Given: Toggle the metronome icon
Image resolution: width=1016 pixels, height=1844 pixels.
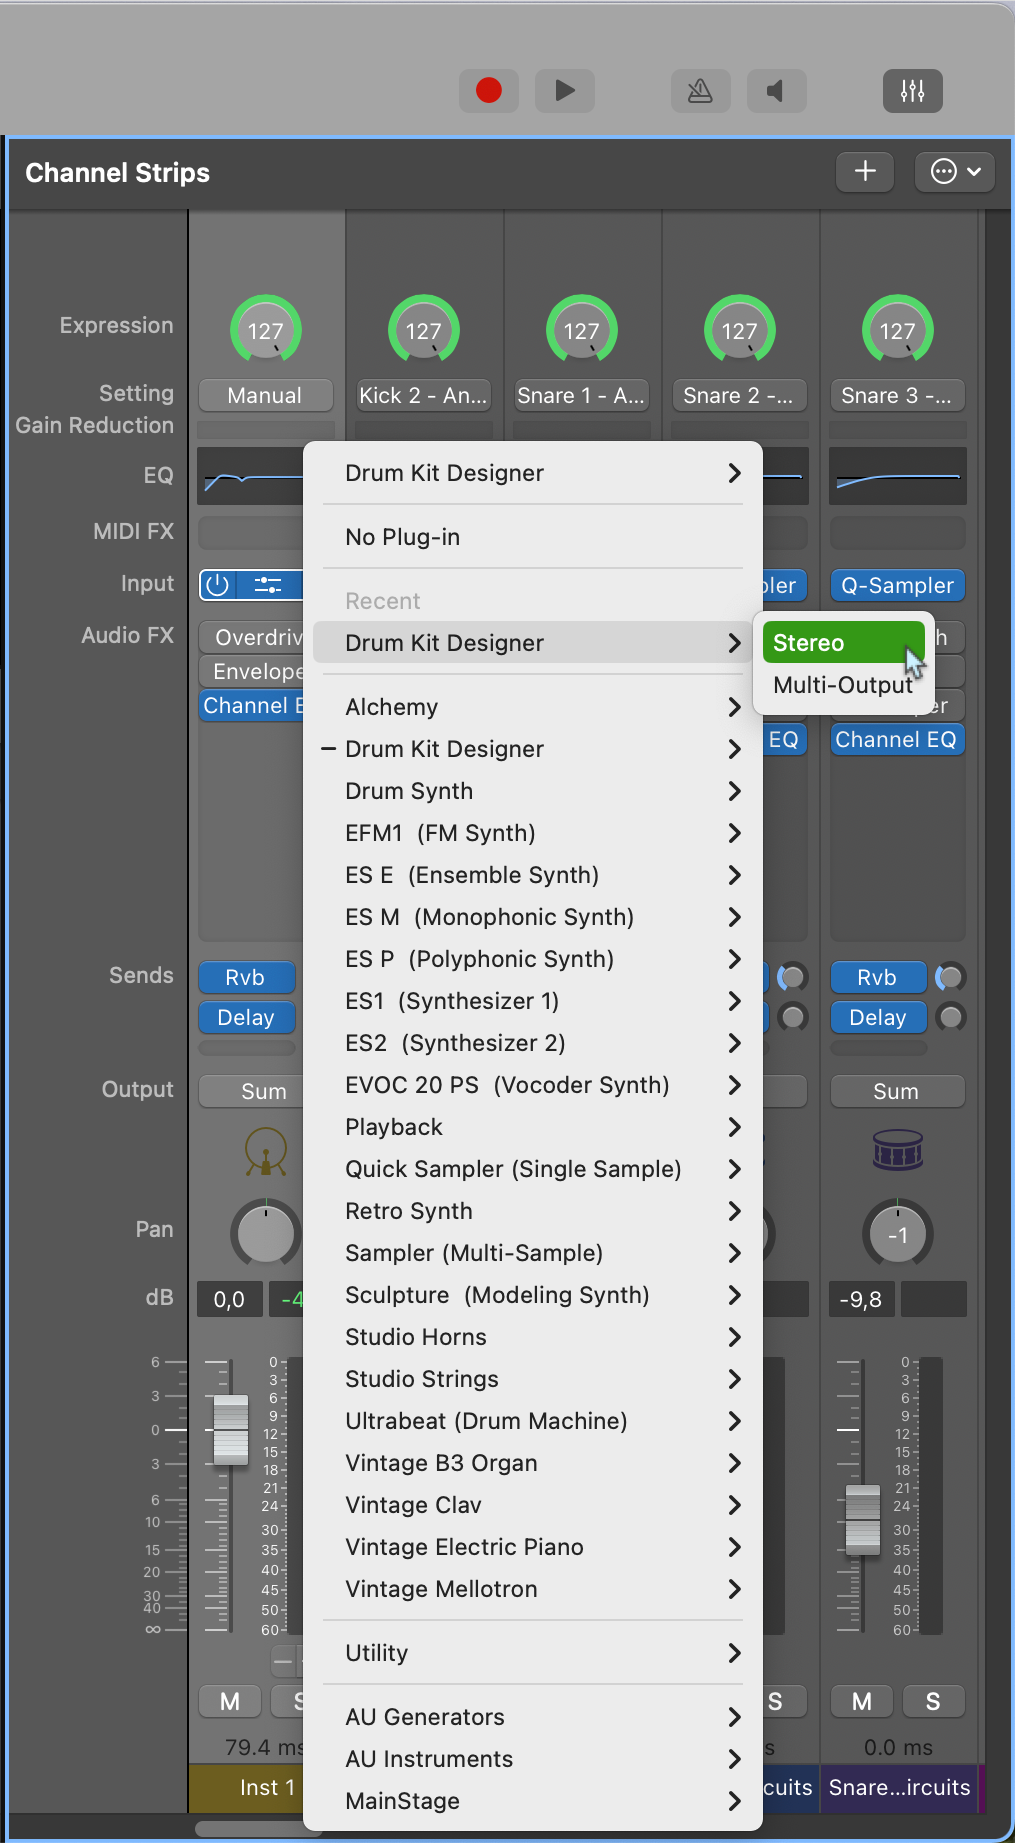Looking at the screenshot, I should 700,91.
